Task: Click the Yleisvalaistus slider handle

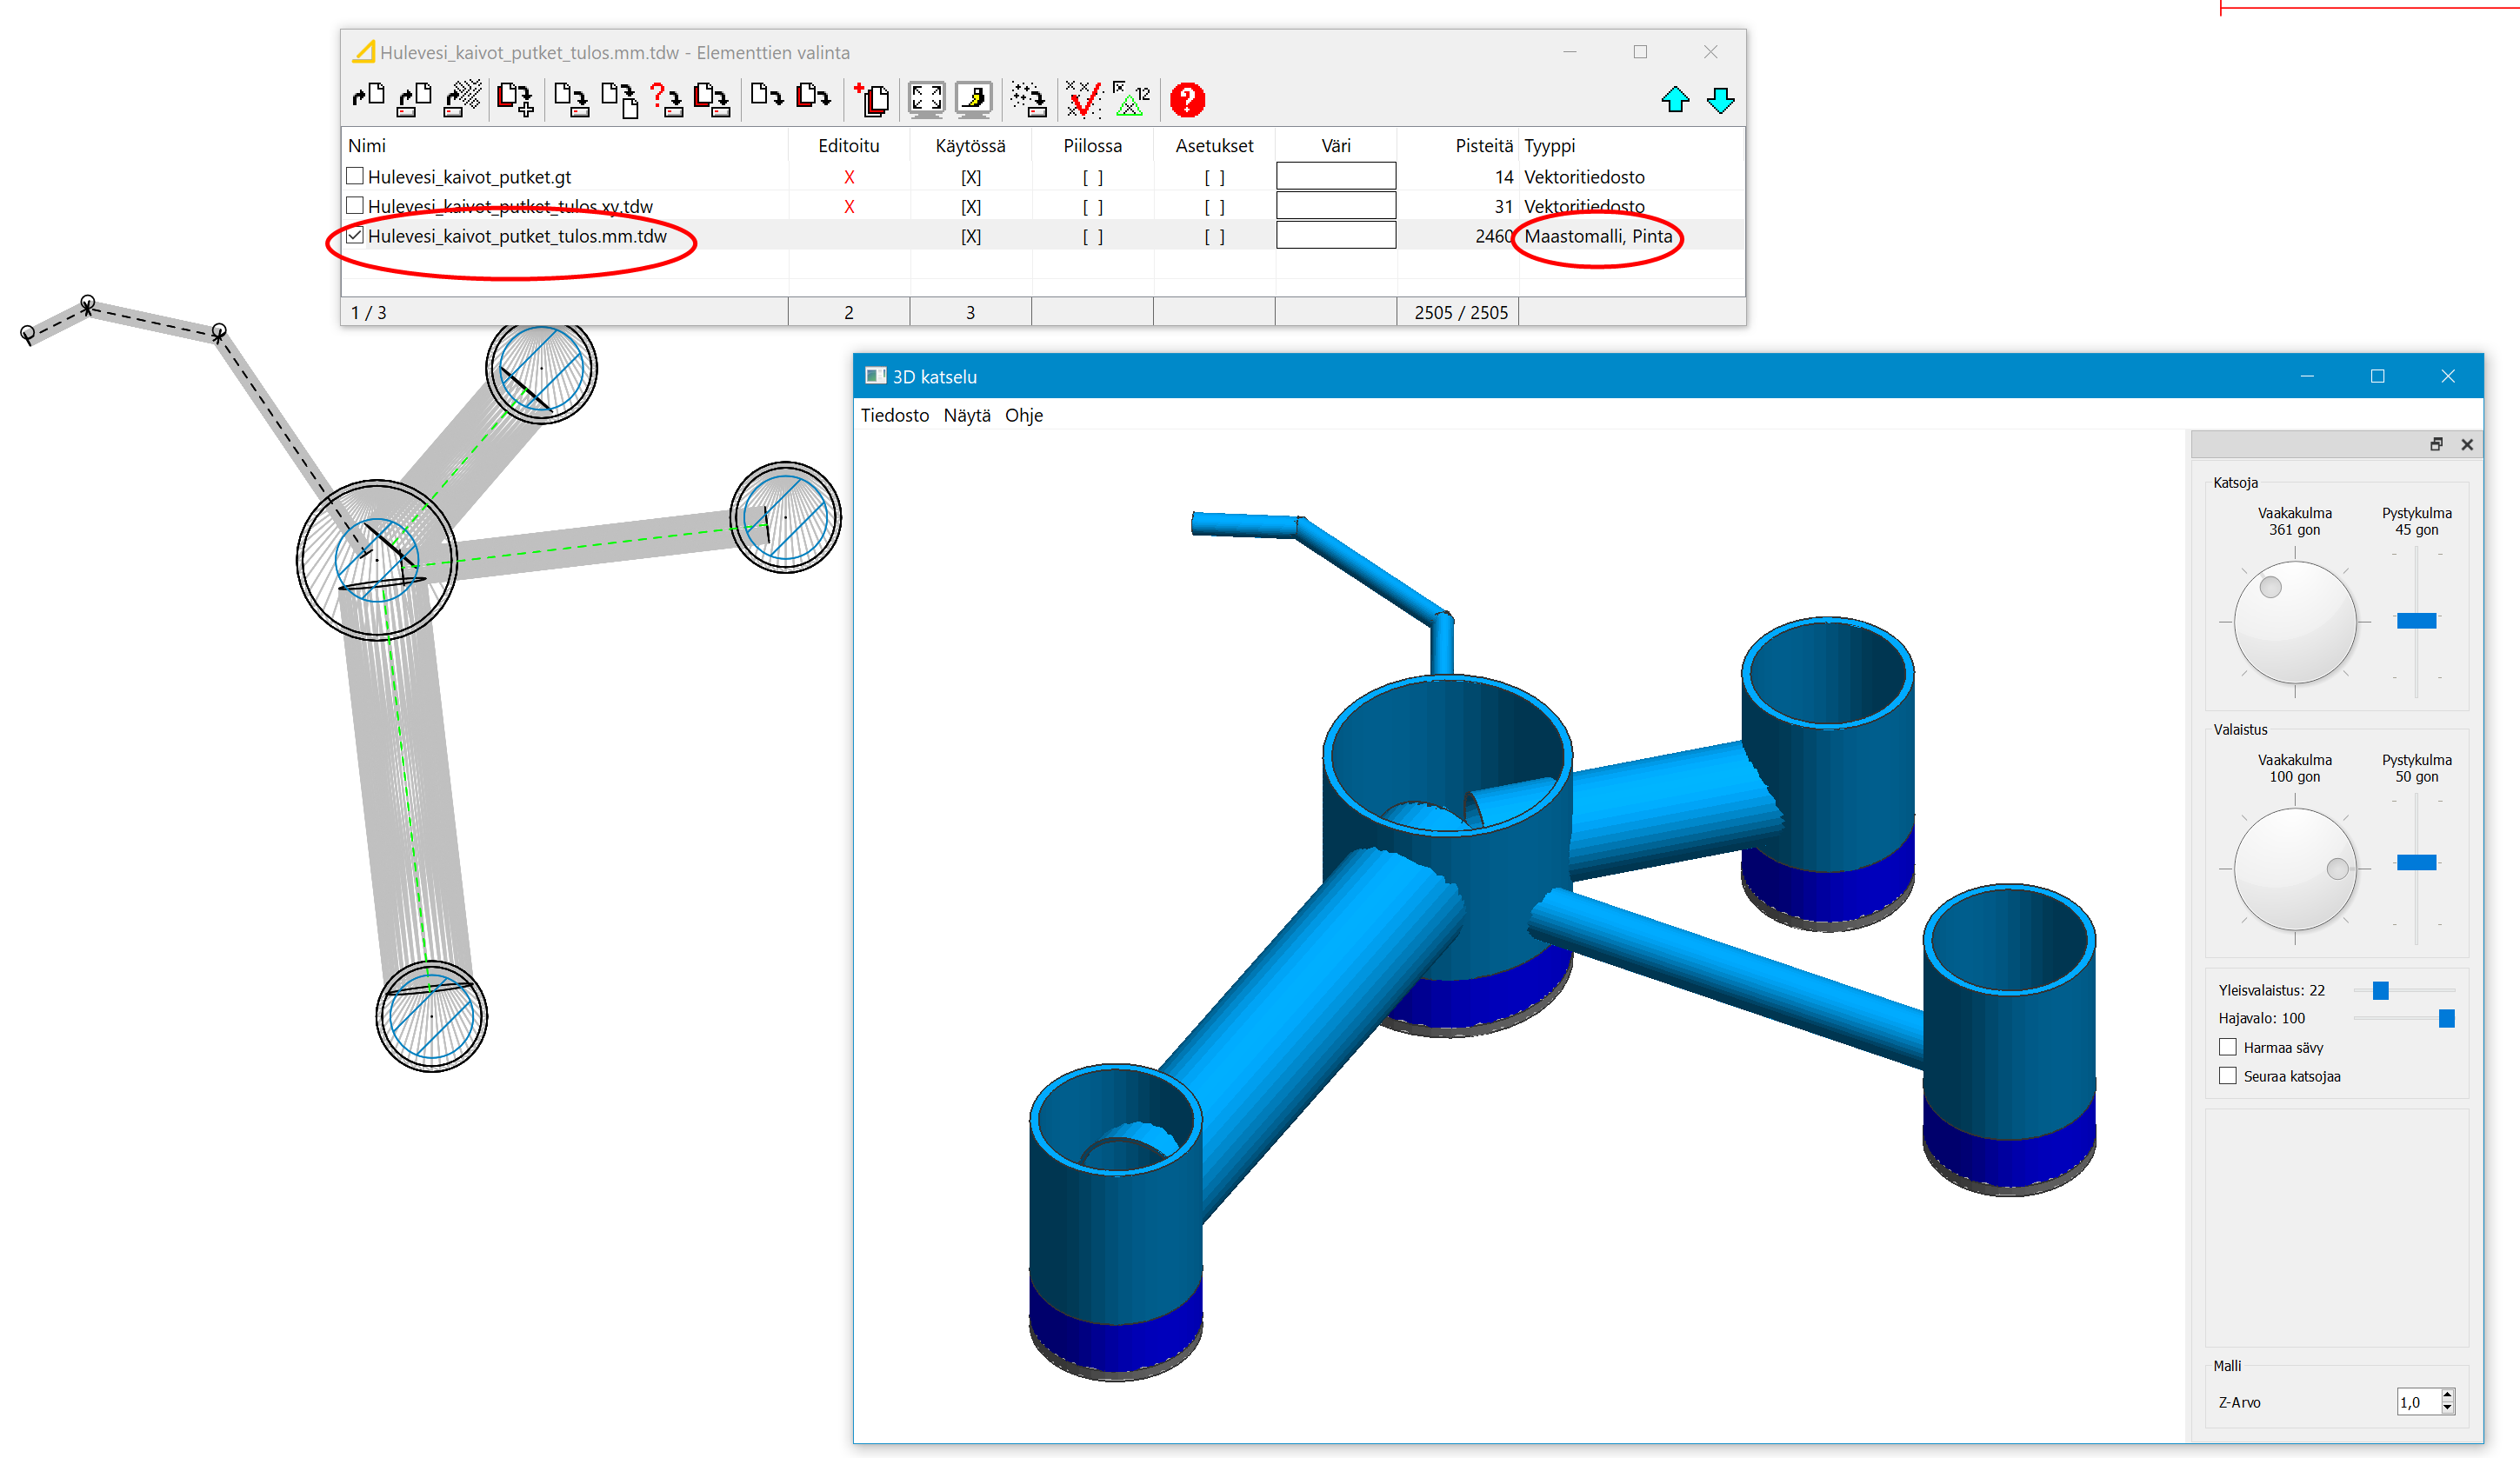Action: [x=2380, y=990]
